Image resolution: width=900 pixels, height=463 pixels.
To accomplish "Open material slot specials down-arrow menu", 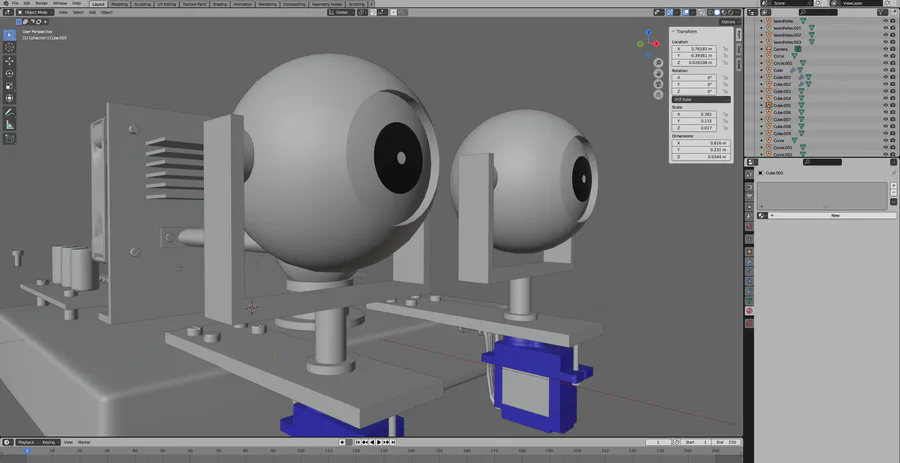I will (x=894, y=202).
